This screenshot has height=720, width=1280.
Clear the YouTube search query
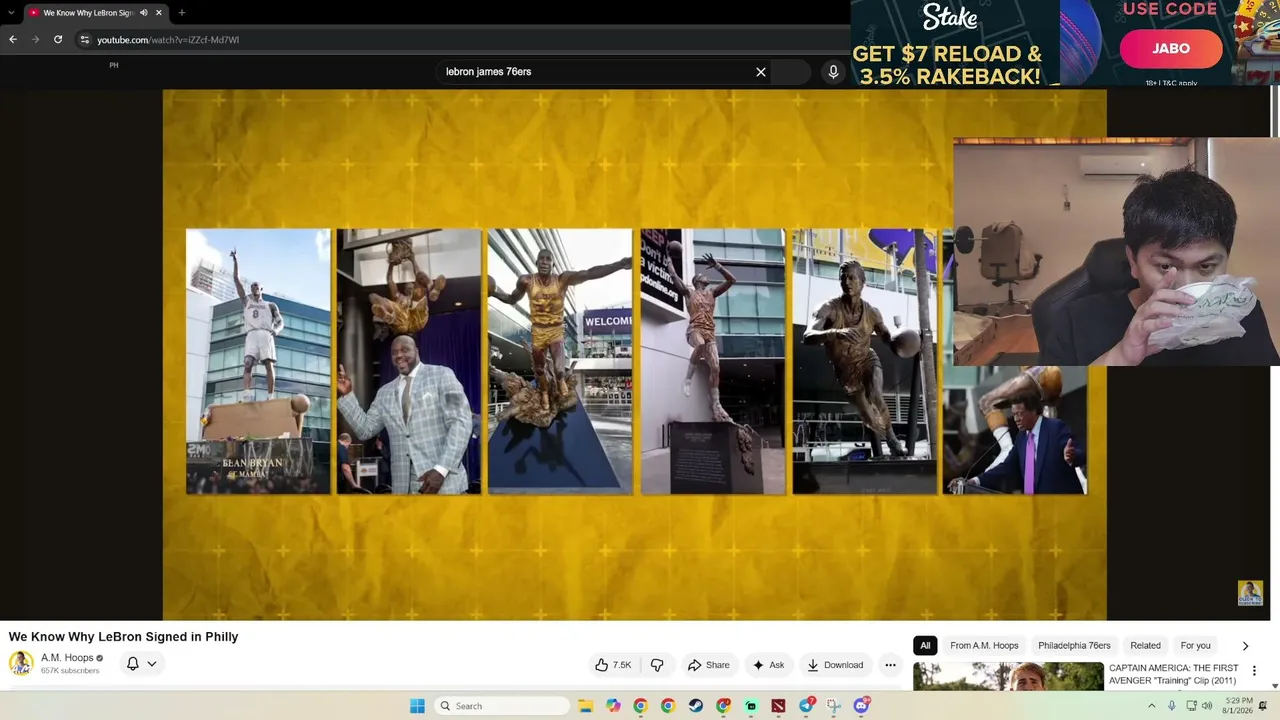tap(761, 72)
